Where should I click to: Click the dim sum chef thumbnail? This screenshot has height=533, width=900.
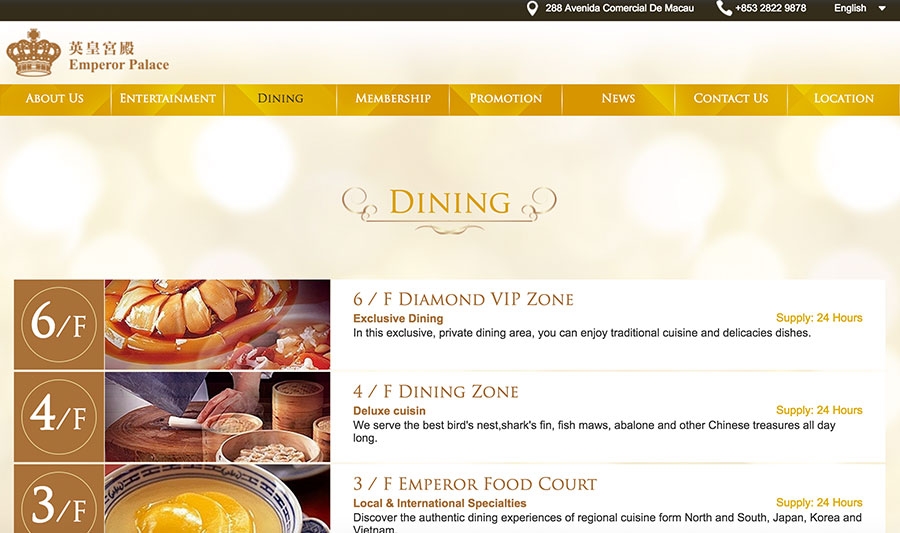click(x=218, y=417)
